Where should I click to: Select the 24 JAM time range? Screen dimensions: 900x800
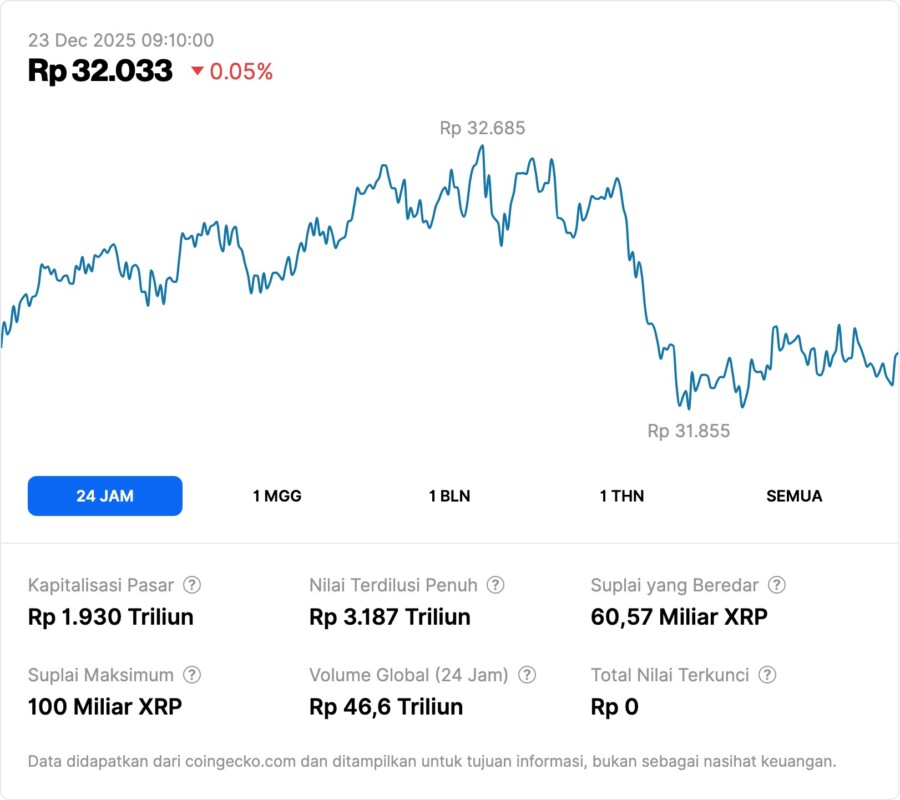pyautogui.click(x=105, y=496)
